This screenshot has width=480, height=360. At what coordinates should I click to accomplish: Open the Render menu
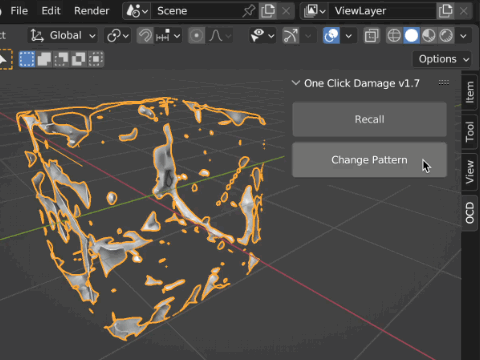pyautogui.click(x=91, y=11)
